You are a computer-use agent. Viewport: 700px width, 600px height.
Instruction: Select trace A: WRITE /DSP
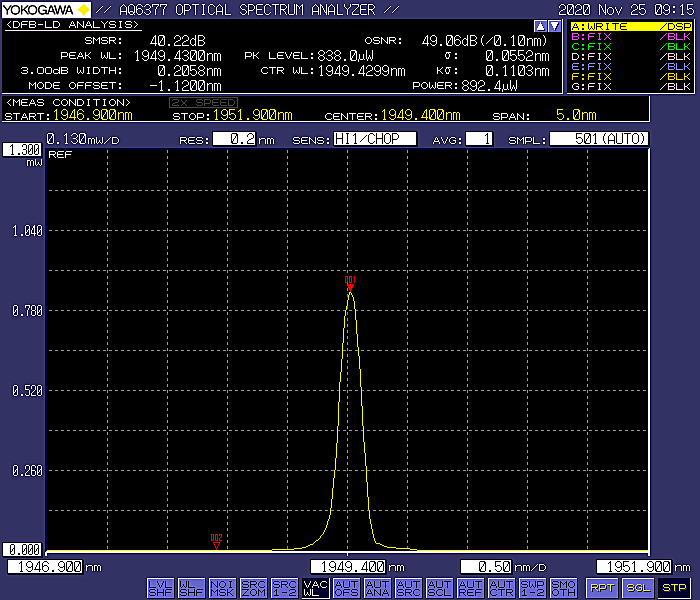click(631, 26)
